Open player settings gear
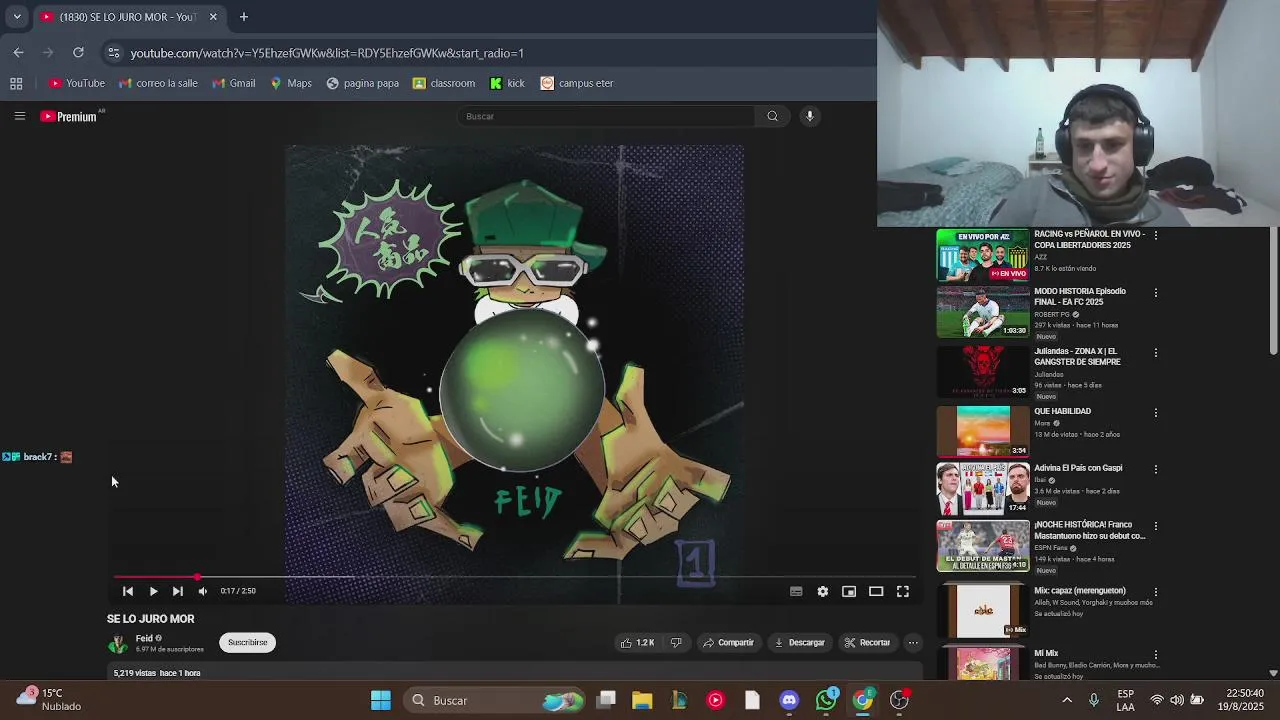This screenshot has height=720, width=1280. [x=823, y=591]
